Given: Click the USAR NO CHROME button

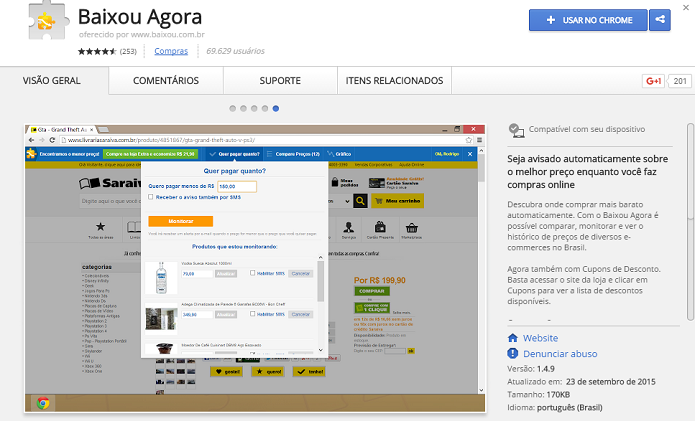Looking at the screenshot, I should 588,20.
